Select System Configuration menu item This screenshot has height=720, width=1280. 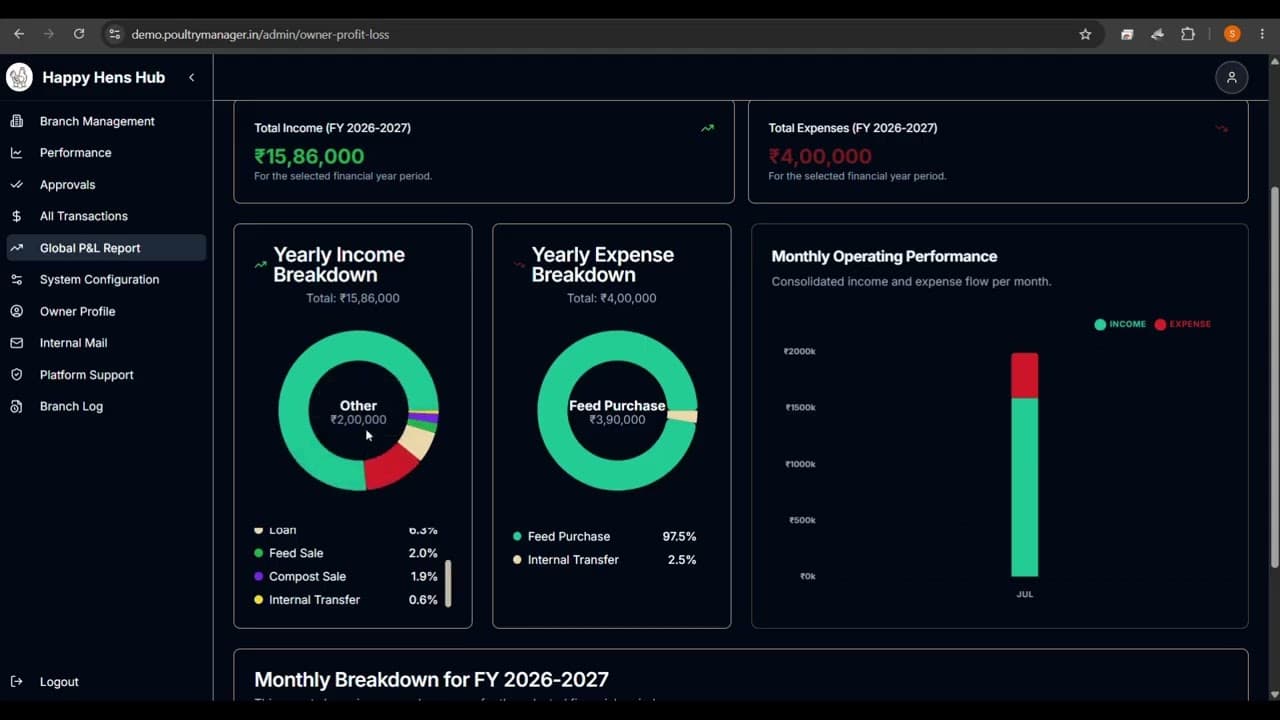[x=99, y=280]
